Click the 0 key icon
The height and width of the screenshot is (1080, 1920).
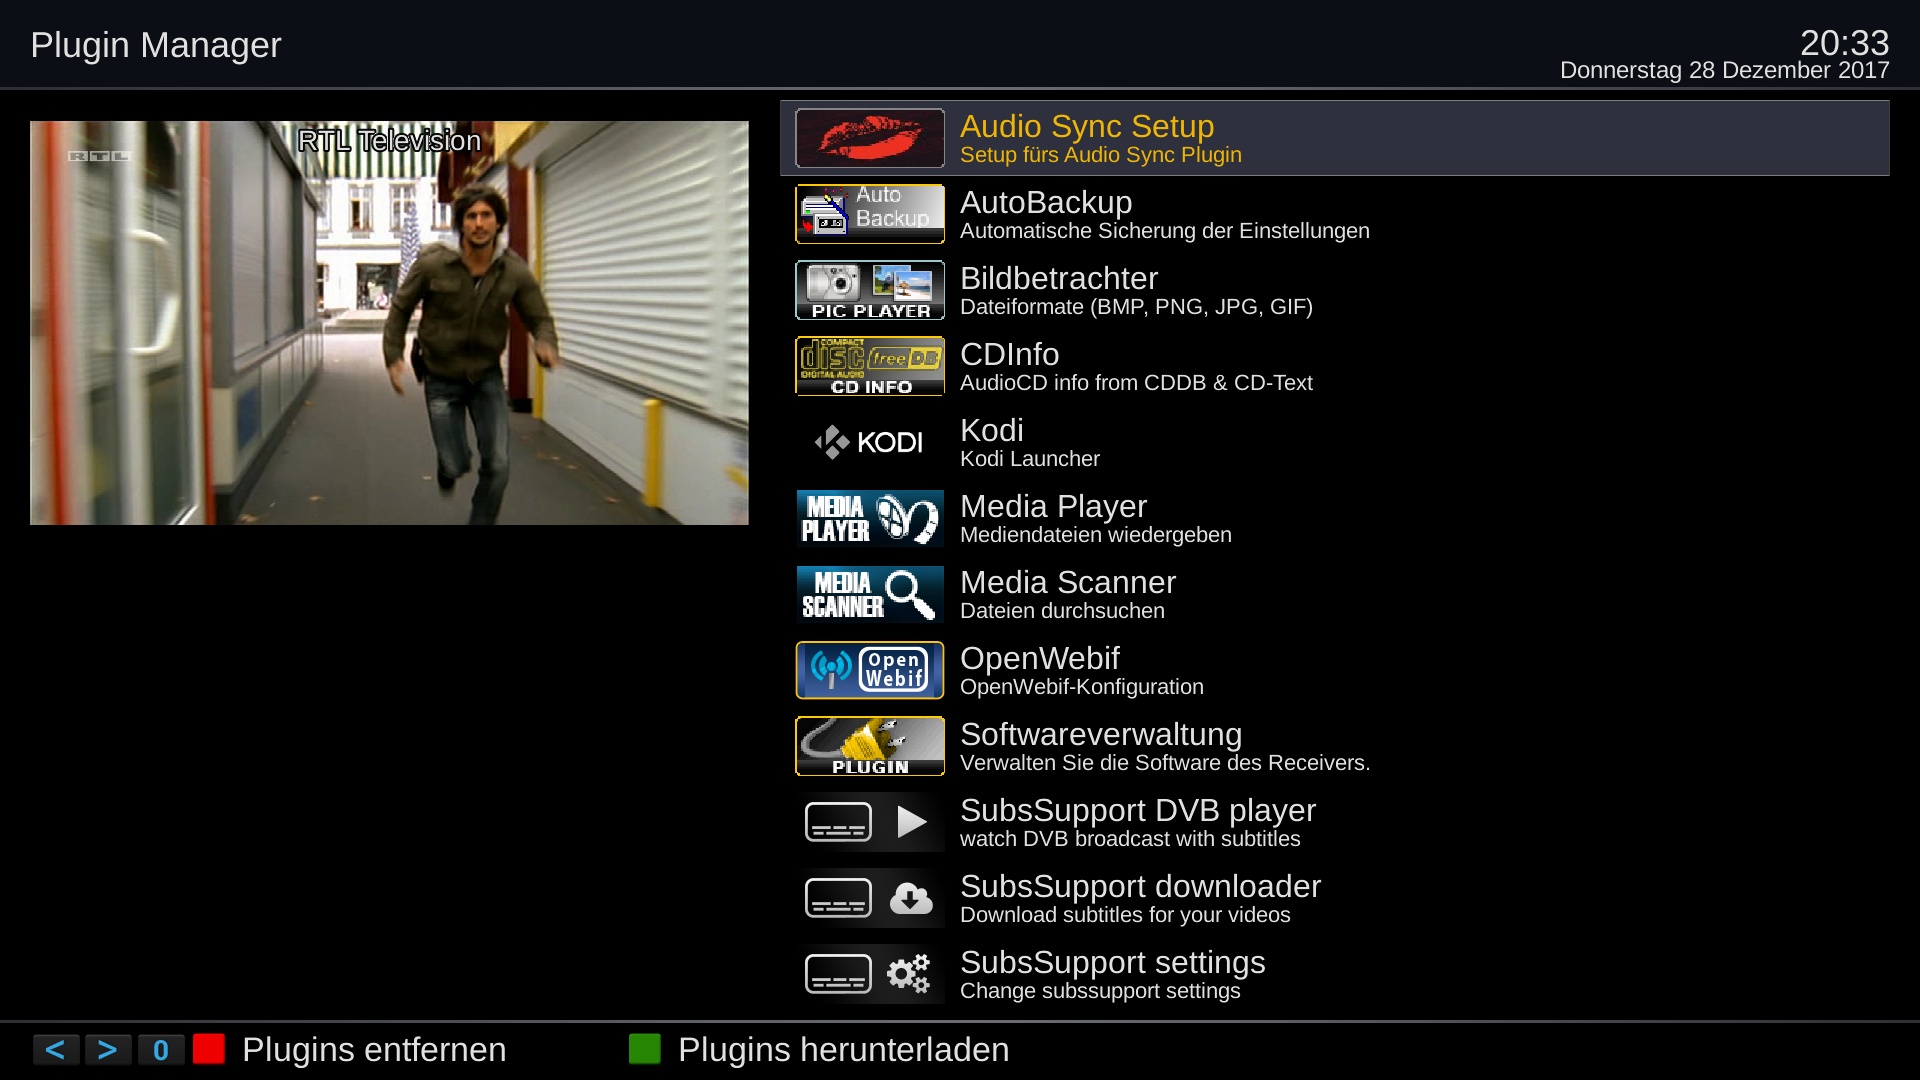[x=161, y=1050]
